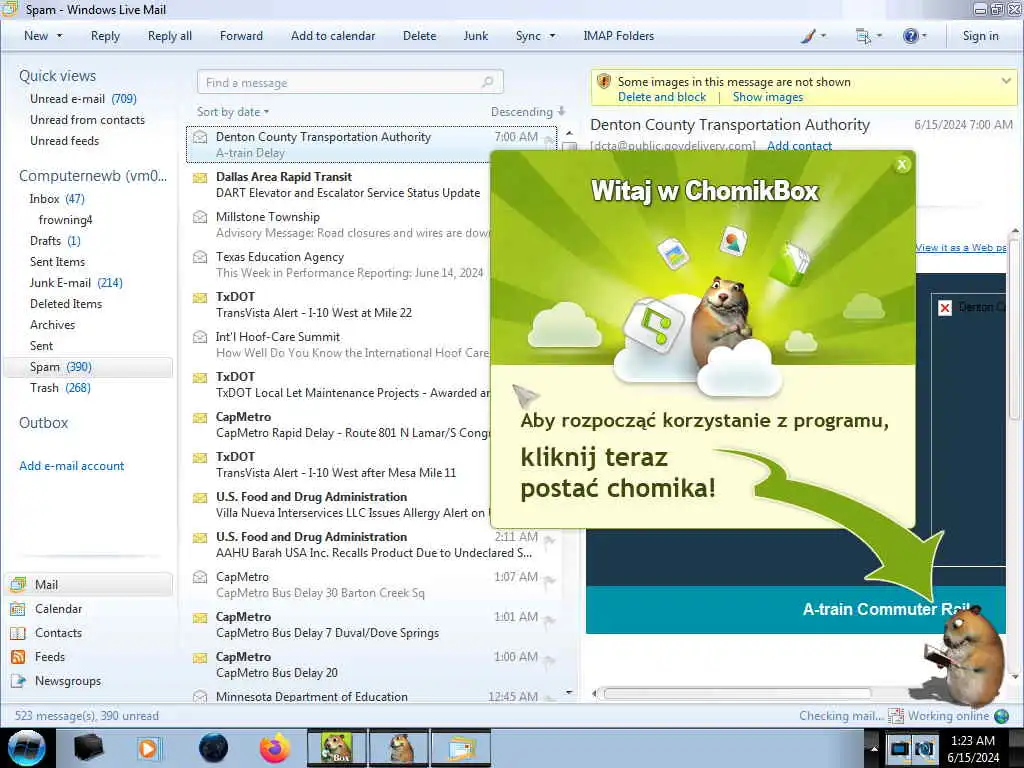Click the message list scroll-down arrow

tap(569, 692)
